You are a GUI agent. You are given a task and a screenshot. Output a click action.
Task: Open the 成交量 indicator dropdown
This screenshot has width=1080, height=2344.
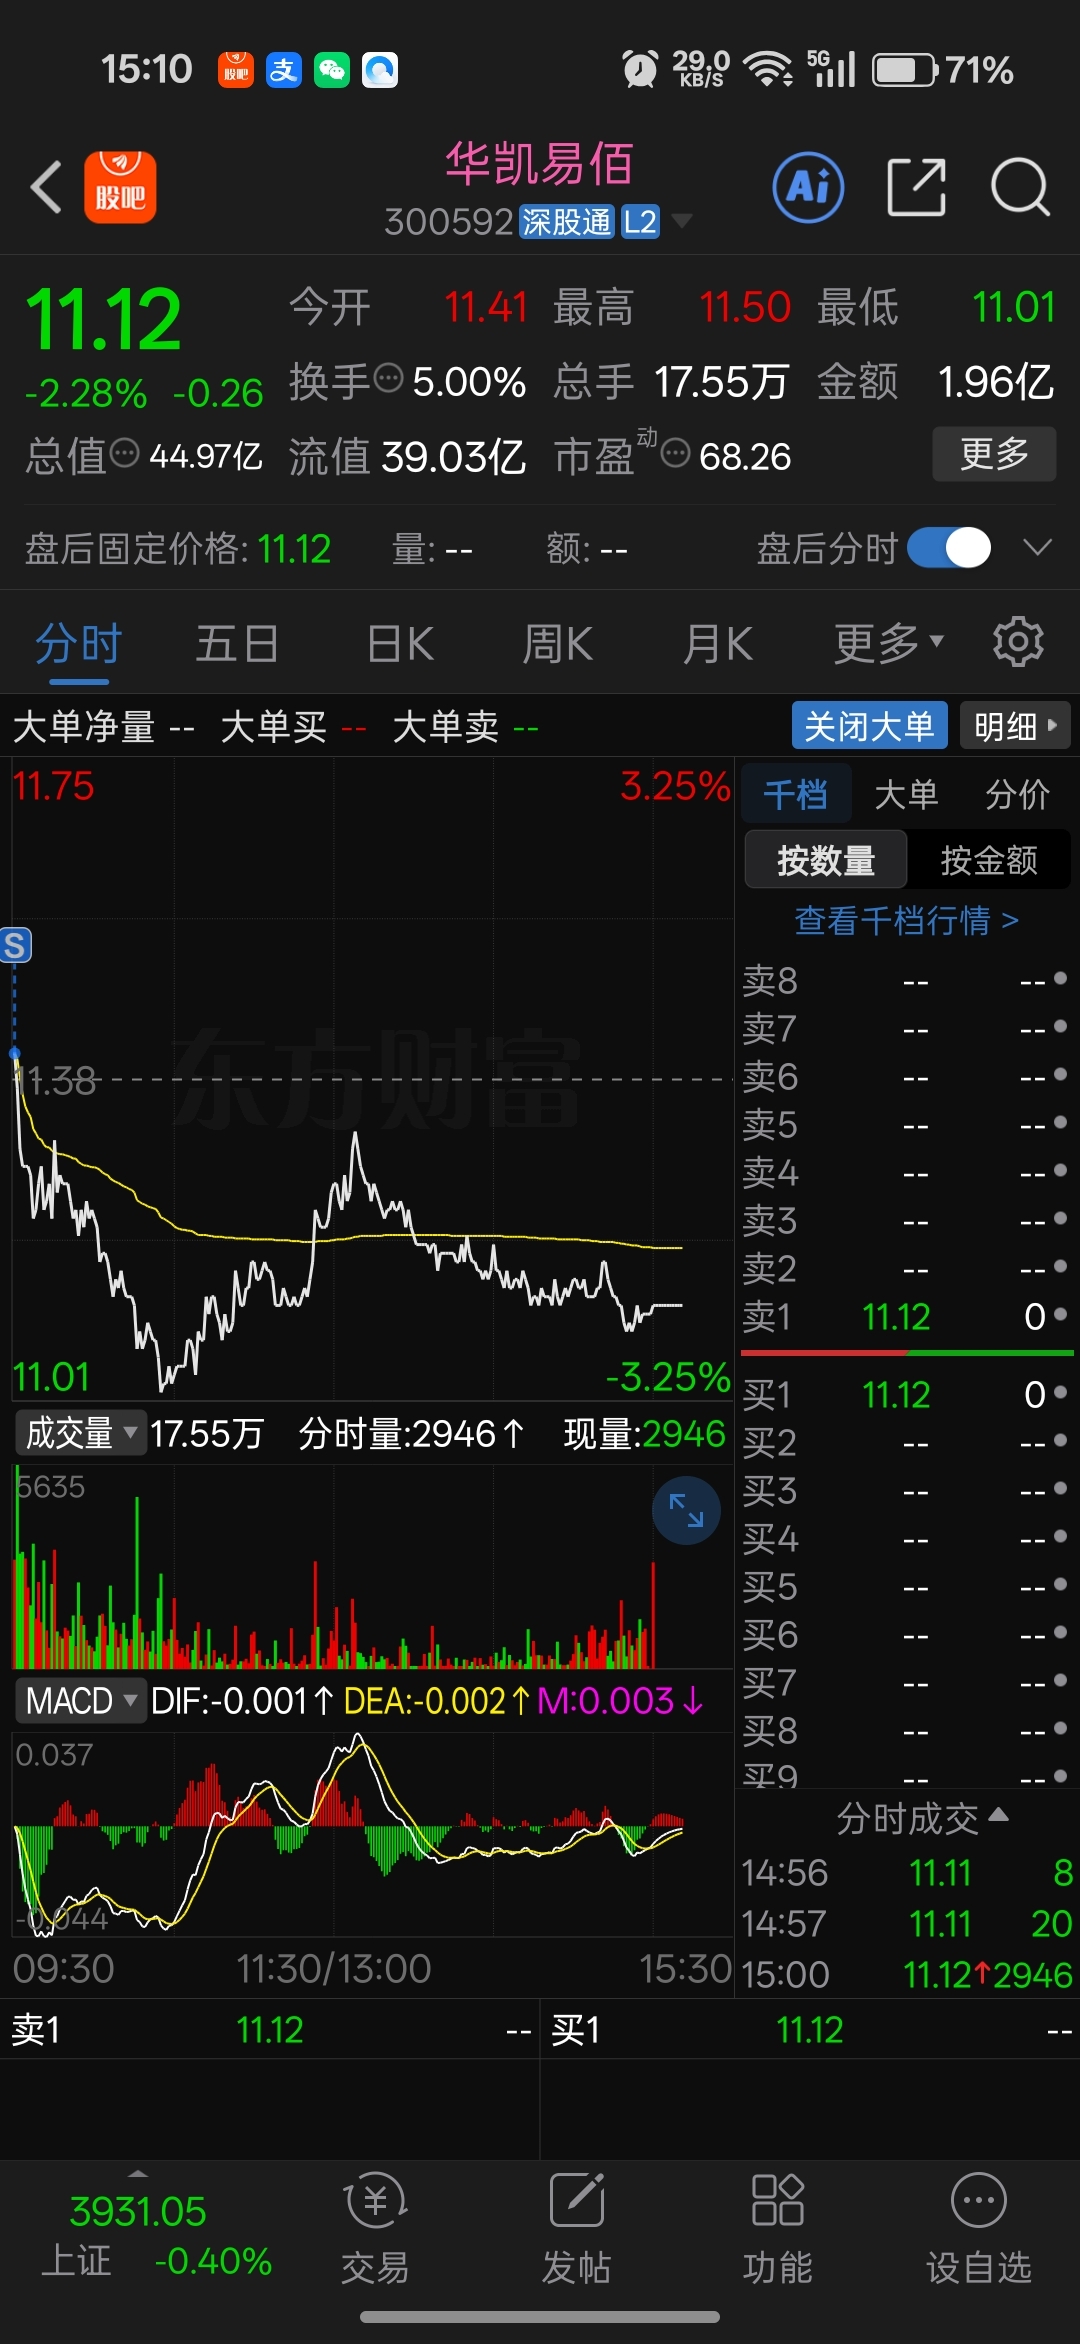tap(80, 1433)
